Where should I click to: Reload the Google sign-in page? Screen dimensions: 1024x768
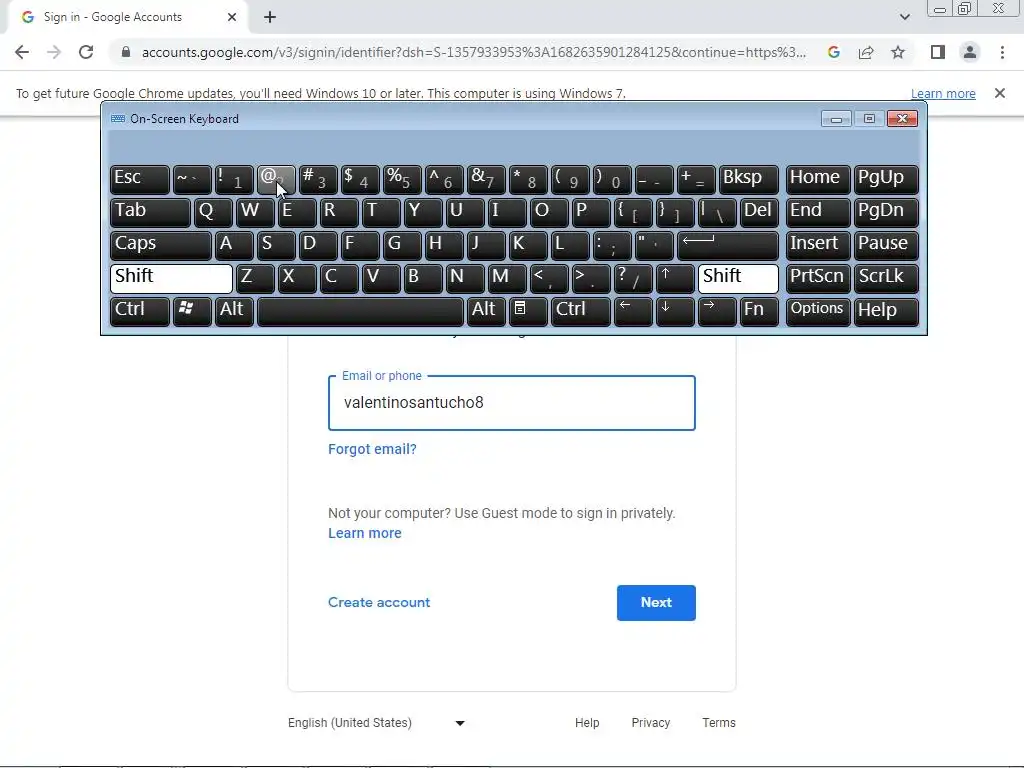(x=86, y=52)
